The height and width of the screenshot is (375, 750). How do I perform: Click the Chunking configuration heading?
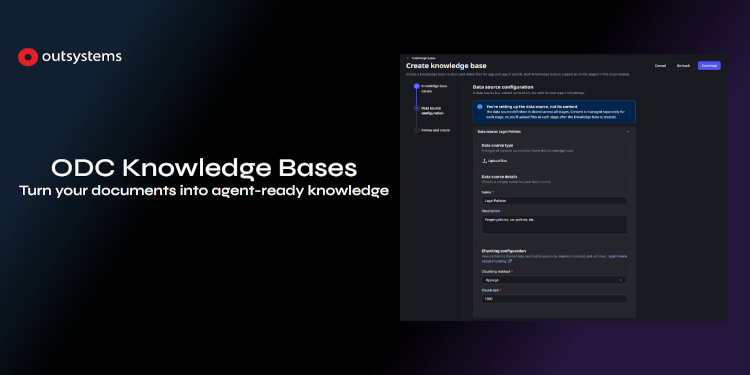(504, 251)
